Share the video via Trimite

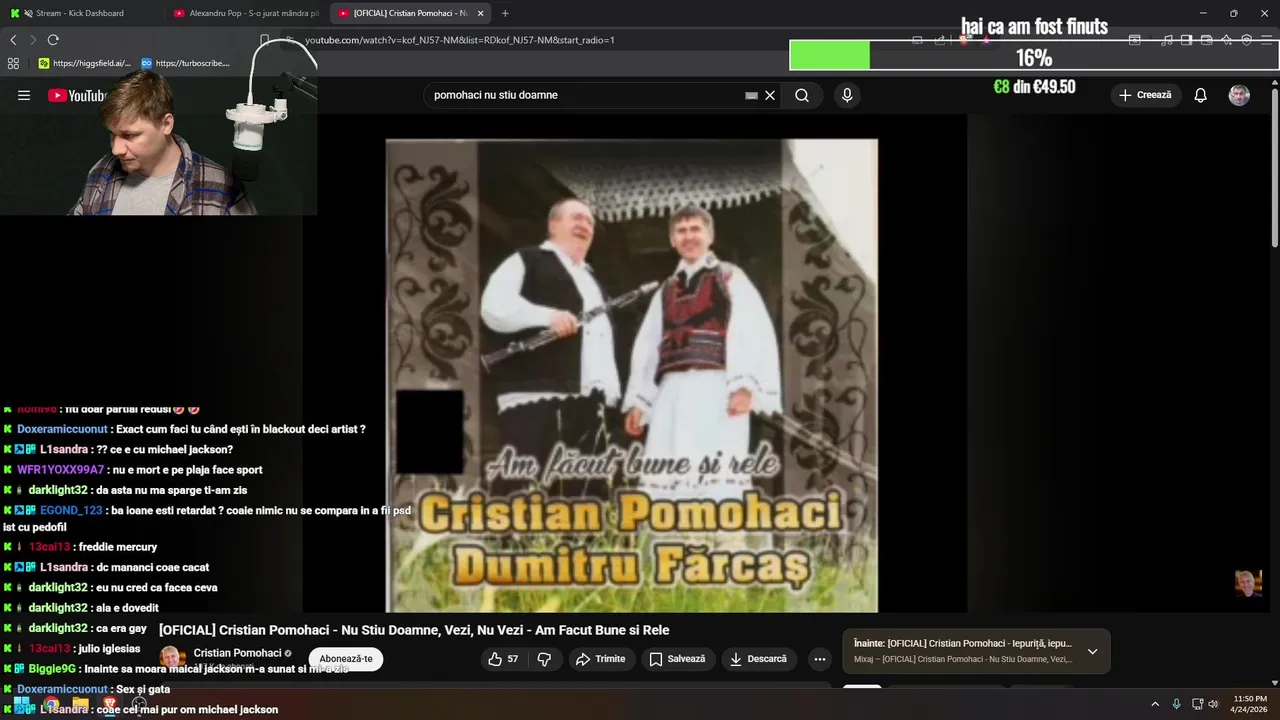pyautogui.click(x=601, y=659)
